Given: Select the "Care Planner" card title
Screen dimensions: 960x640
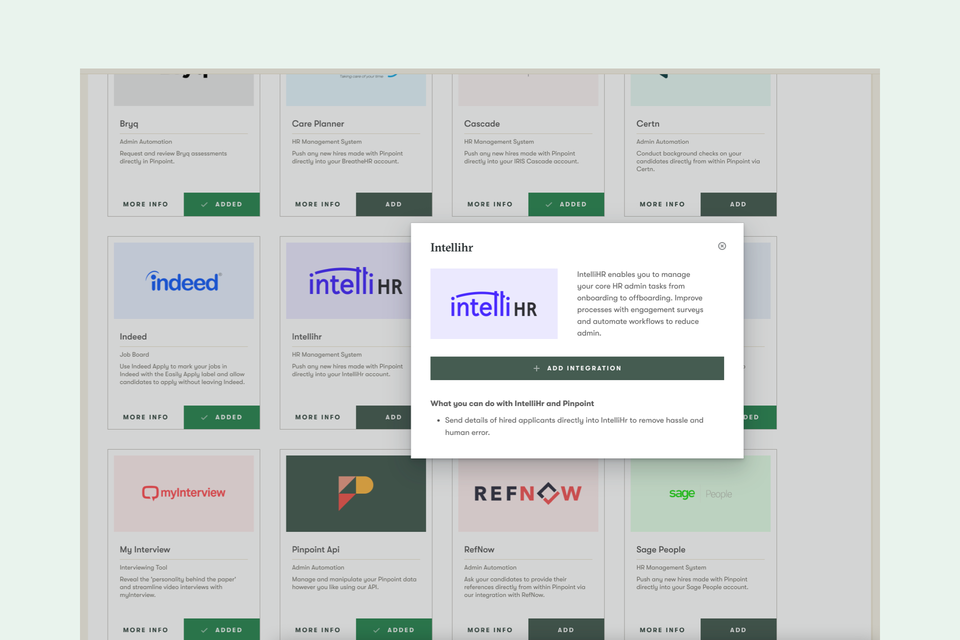Looking at the screenshot, I should [318, 124].
